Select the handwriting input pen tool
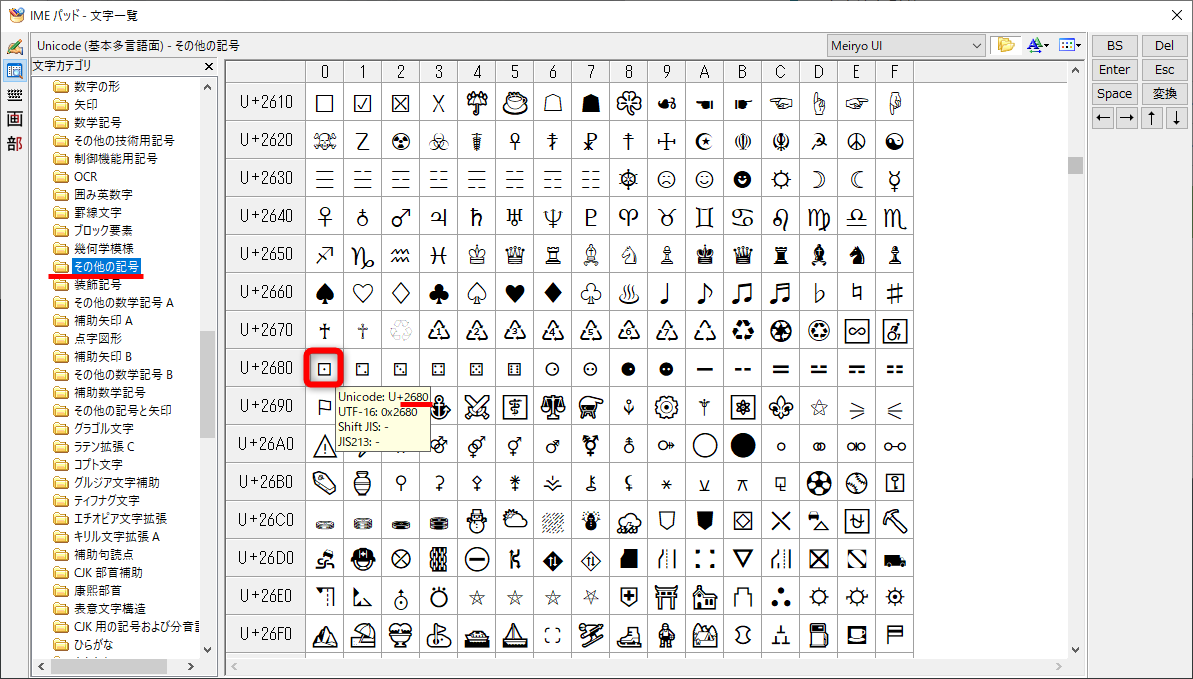Screen dimensions: 1193x679 click(15, 46)
